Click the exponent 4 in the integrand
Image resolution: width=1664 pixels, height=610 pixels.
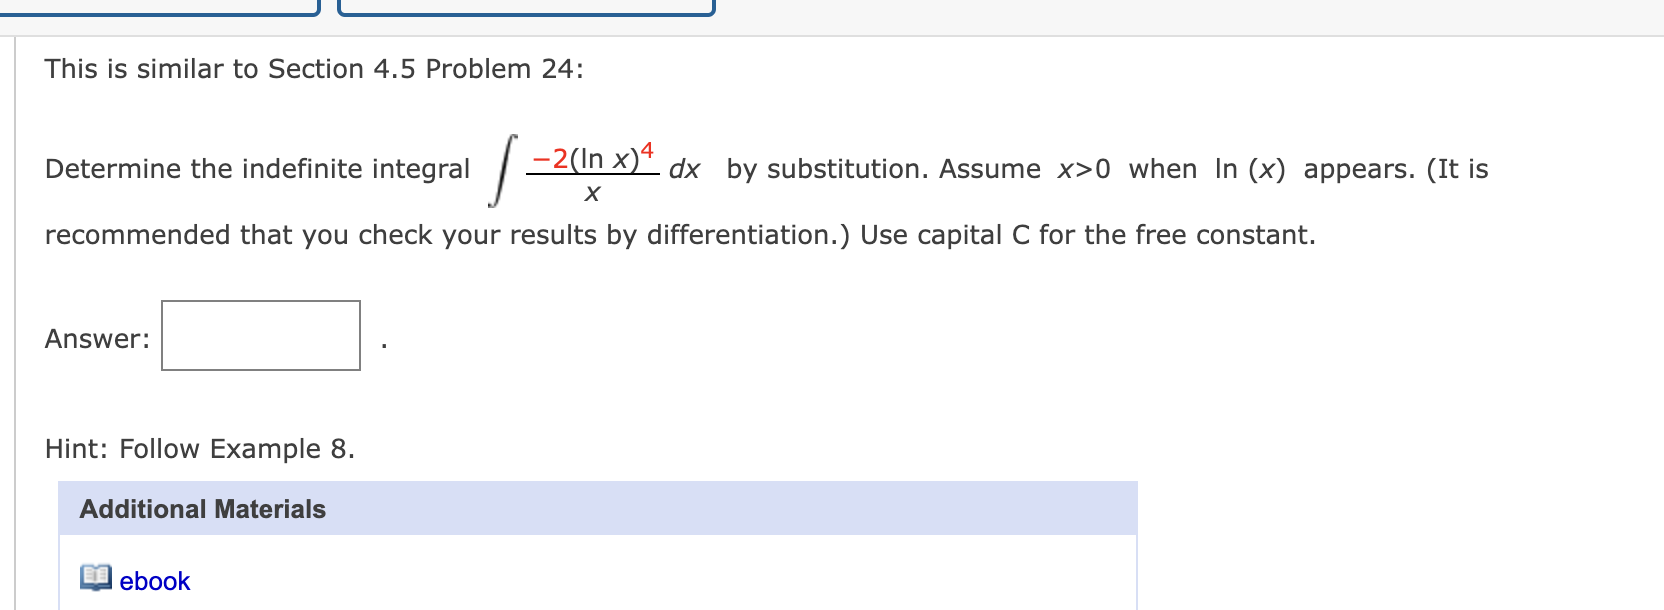[x=648, y=150]
